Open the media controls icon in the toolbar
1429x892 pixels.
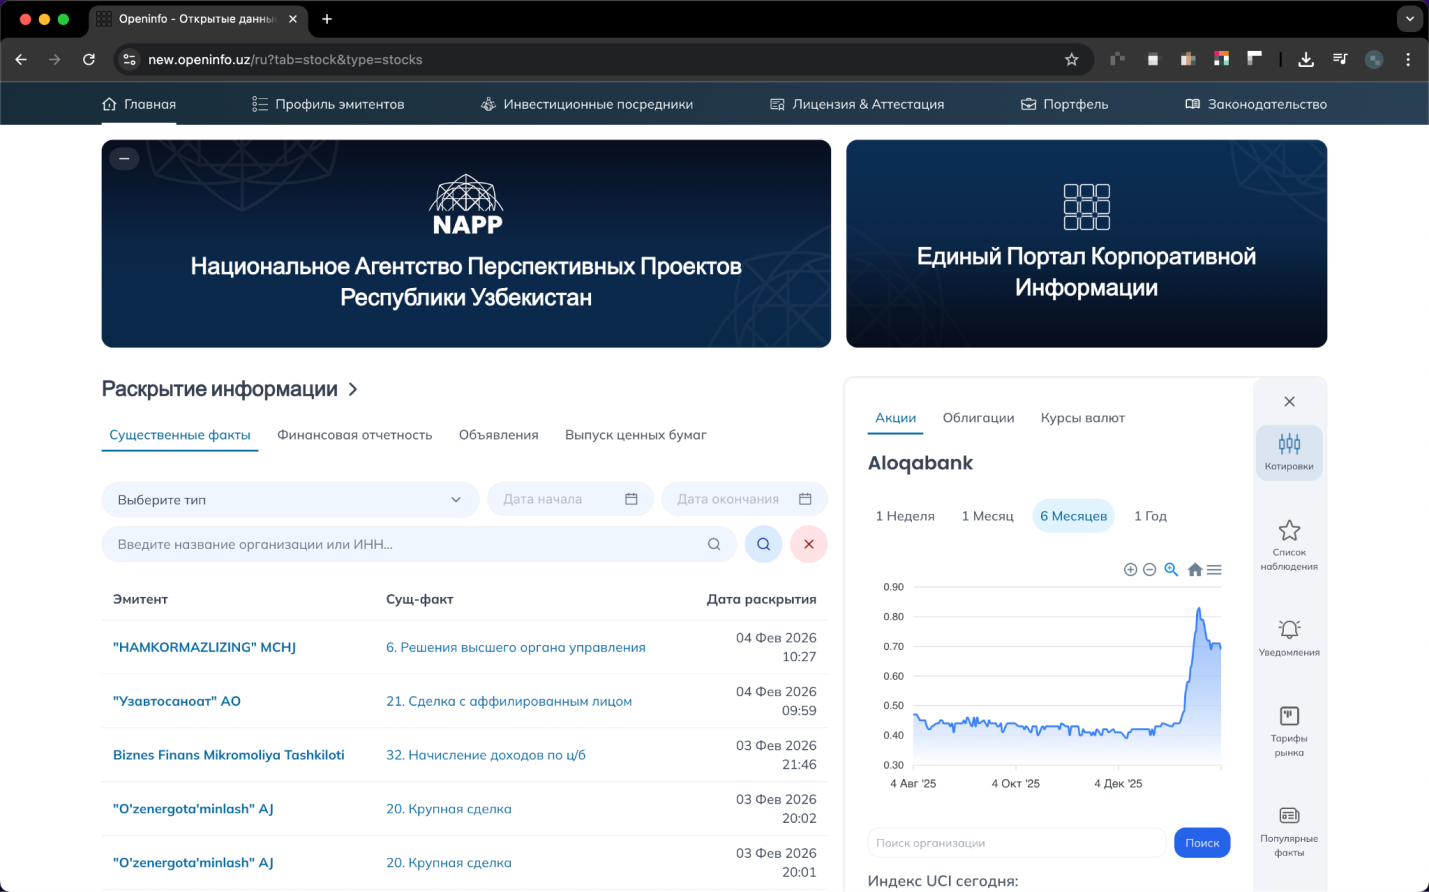[1340, 60]
